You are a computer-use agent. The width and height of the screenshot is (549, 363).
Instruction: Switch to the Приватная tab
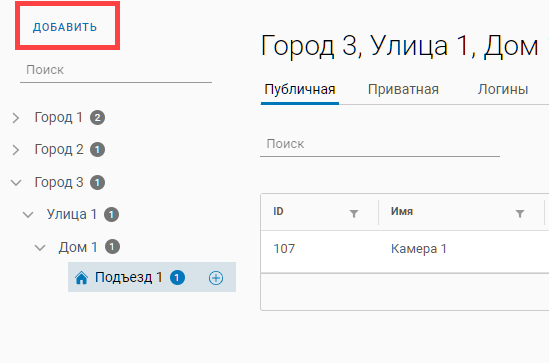point(403,90)
